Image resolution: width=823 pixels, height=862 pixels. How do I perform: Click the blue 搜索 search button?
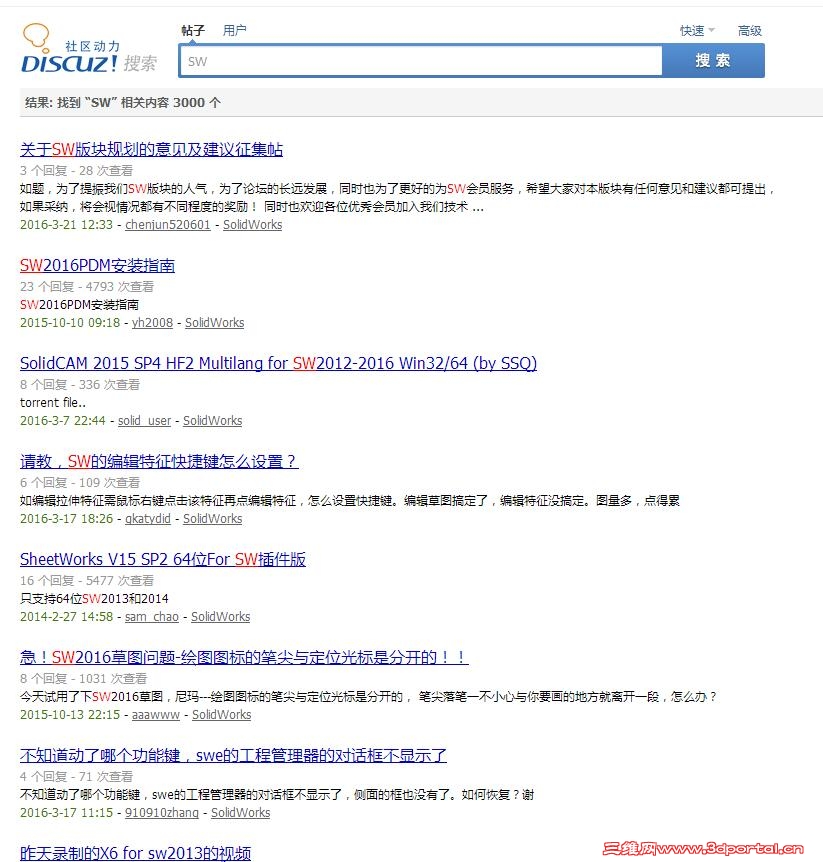pos(712,61)
